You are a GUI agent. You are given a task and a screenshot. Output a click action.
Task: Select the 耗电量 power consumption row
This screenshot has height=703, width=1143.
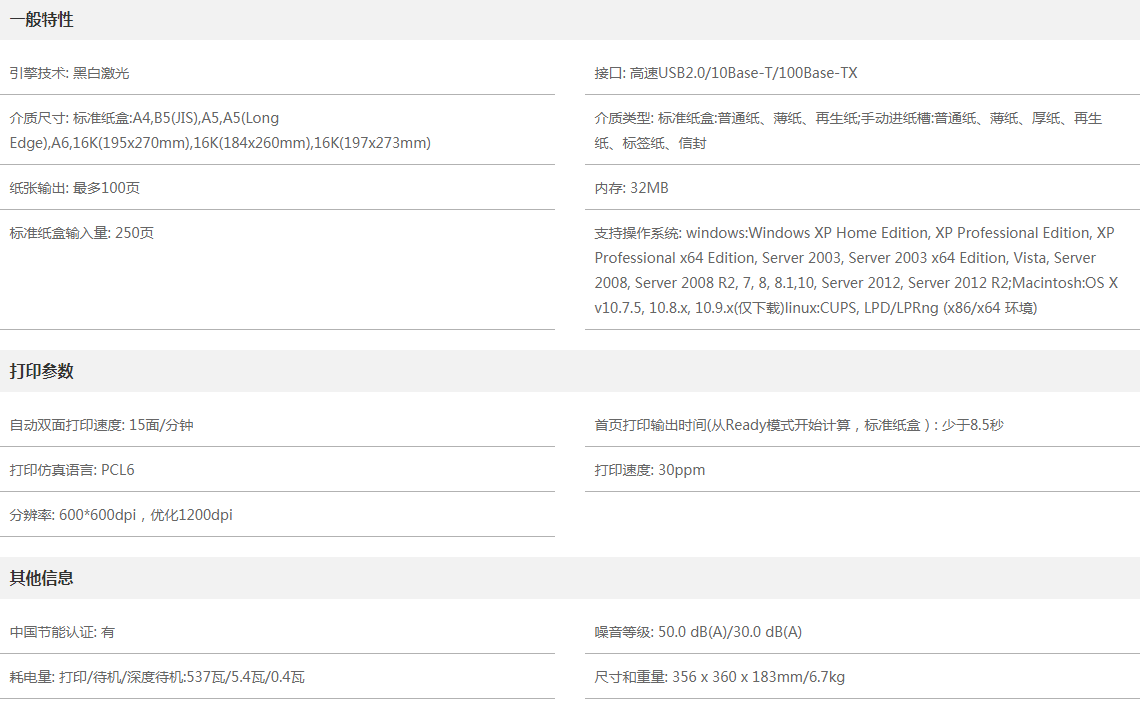coord(157,677)
